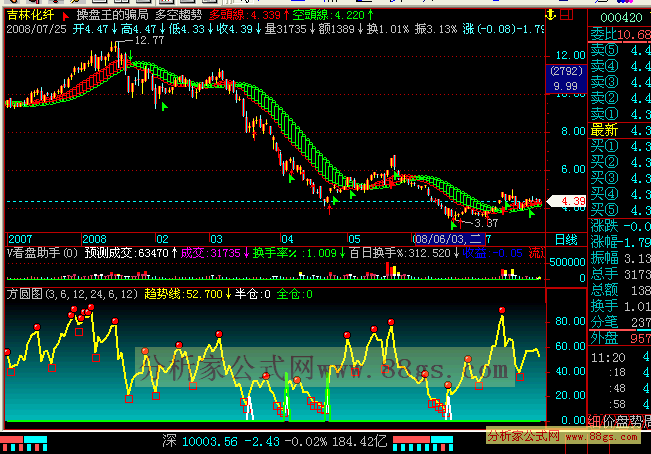Viewport: 651px width, 454px height.
Task: Click the 全仓:0 label
Action: pyautogui.click(x=294, y=294)
